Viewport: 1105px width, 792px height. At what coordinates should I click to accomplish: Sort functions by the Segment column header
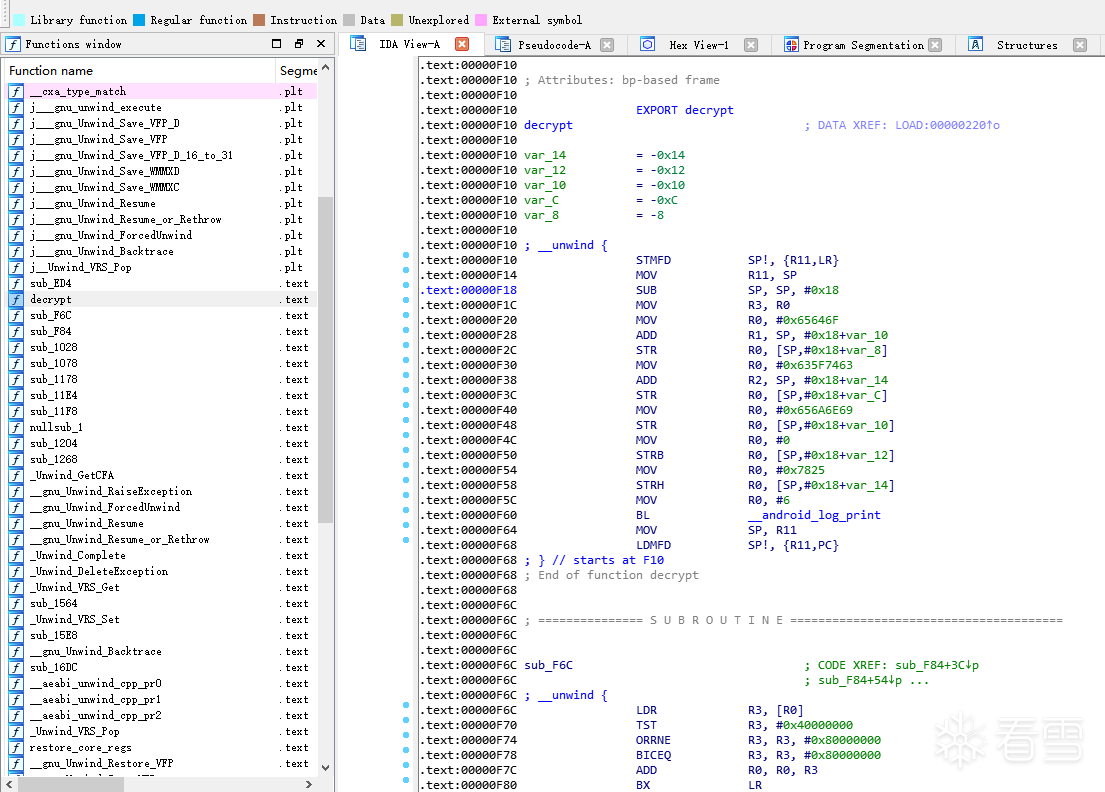[x=298, y=71]
